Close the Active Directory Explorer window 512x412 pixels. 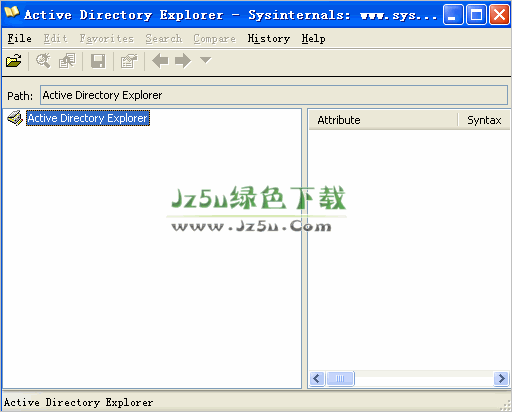pyautogui.click(x=499, y=15)
